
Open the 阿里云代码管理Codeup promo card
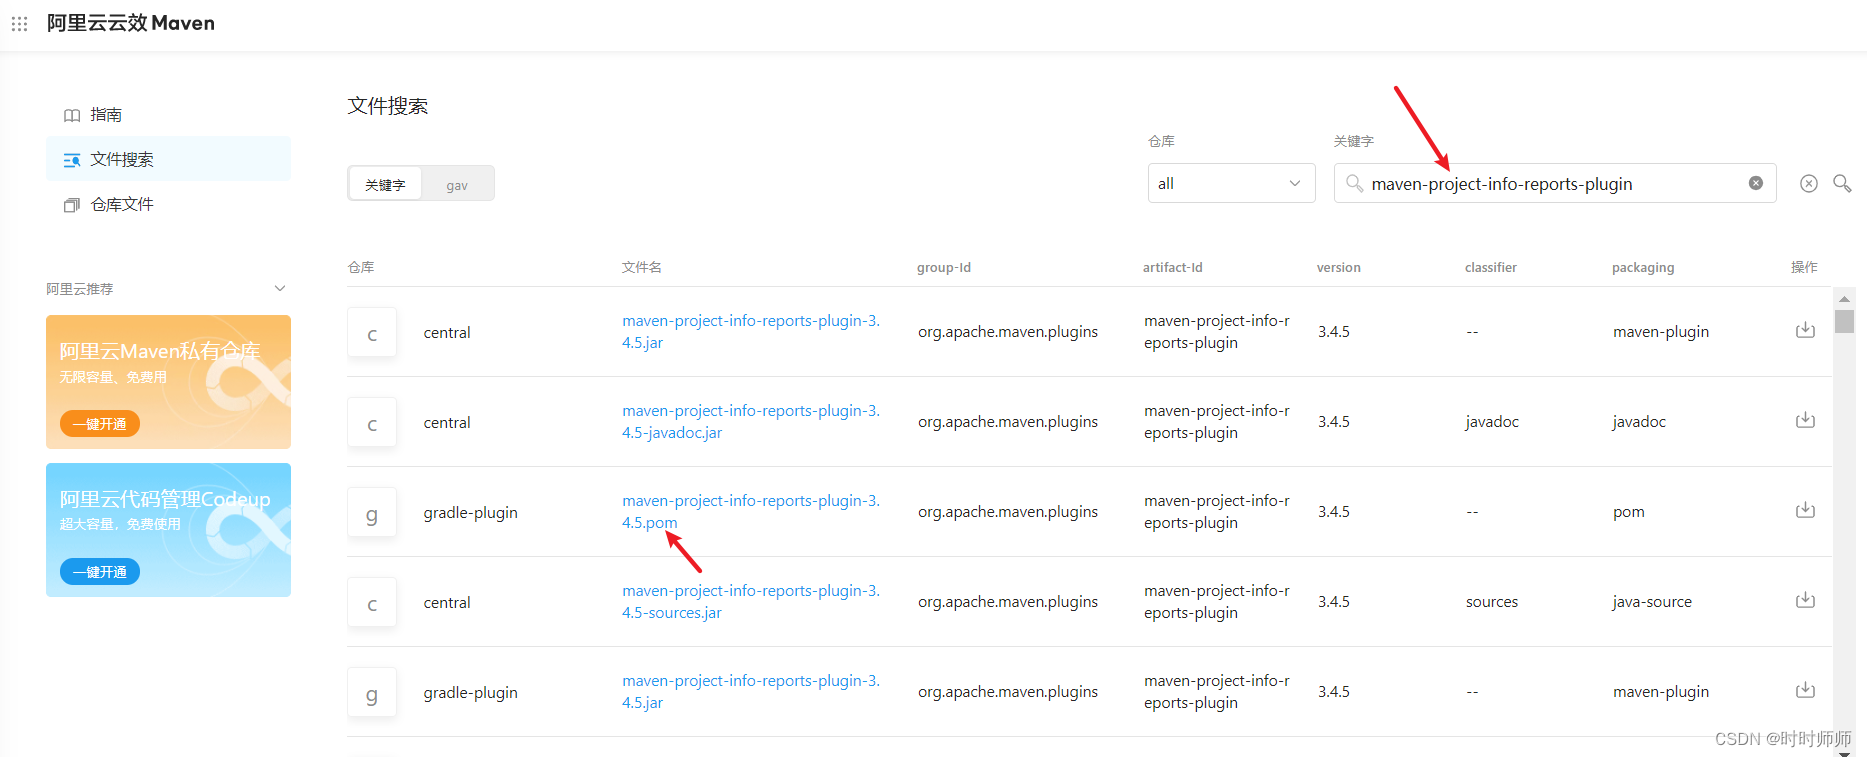tap(168, 530)
